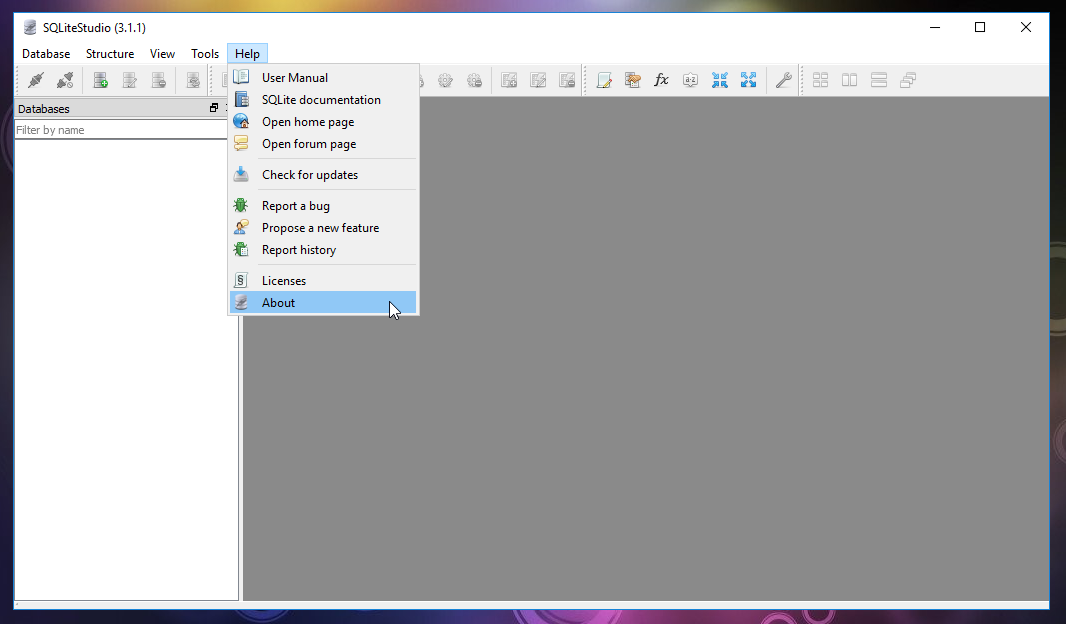Focus the Filter by name field
The width and height of the screenshot is (1066, 624).
pos(121,130)
